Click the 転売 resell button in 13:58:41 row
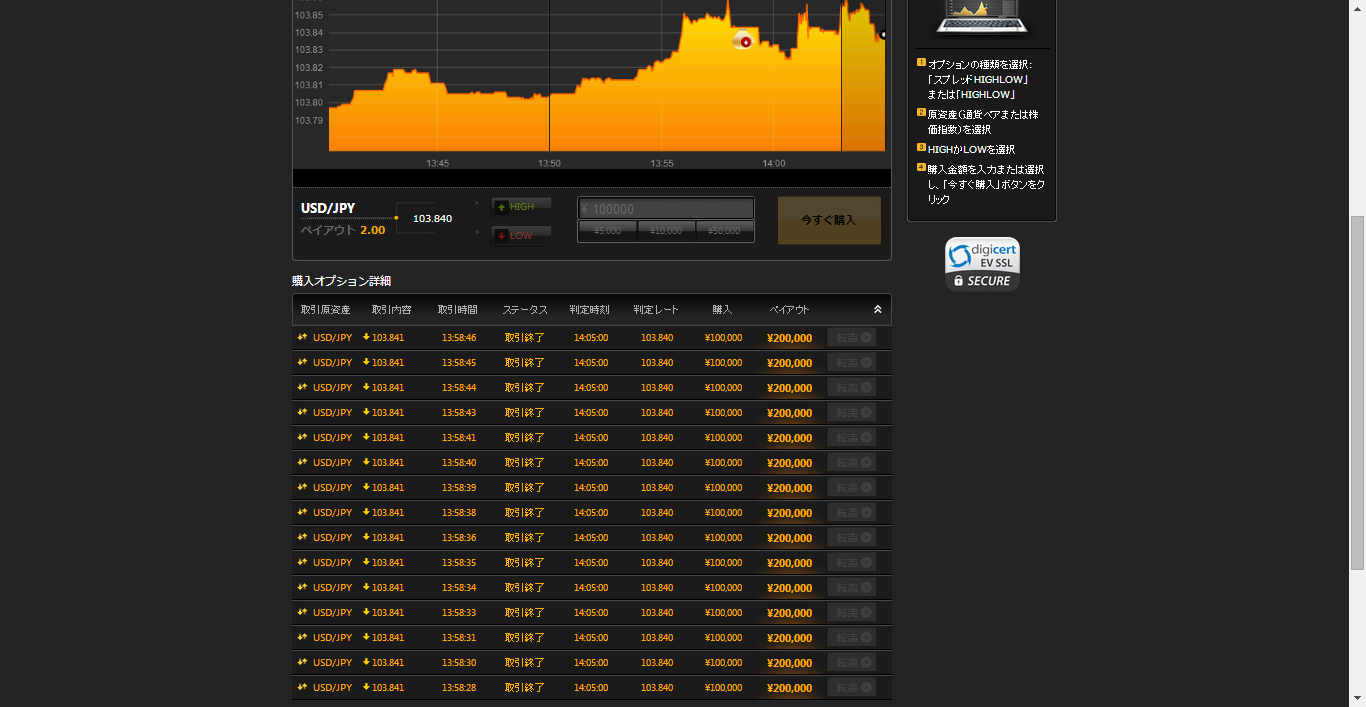1366x707 pixels. (x=852, y=437)
